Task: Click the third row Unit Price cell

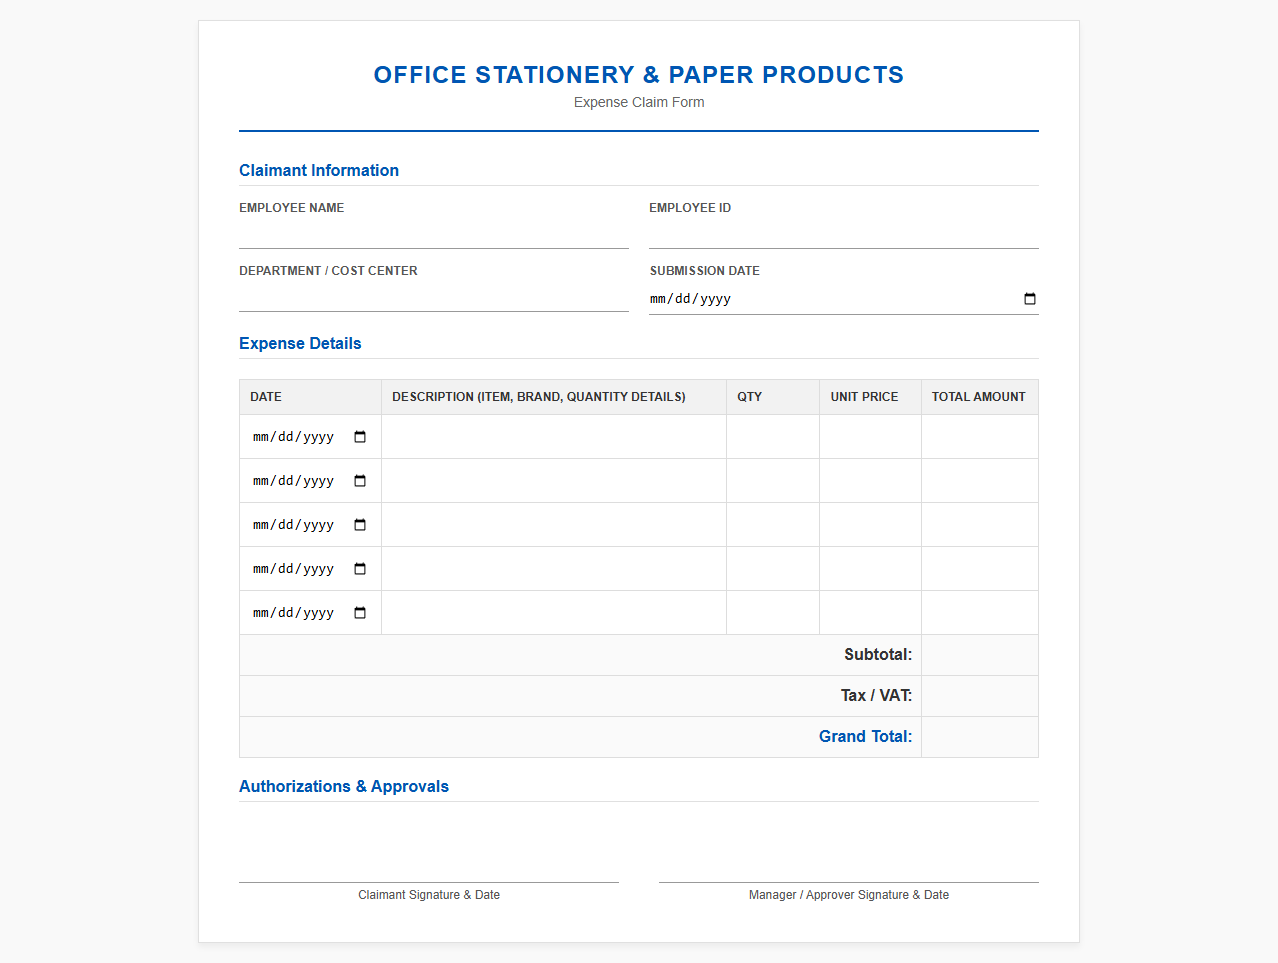Action: click(x=870, y=525)
